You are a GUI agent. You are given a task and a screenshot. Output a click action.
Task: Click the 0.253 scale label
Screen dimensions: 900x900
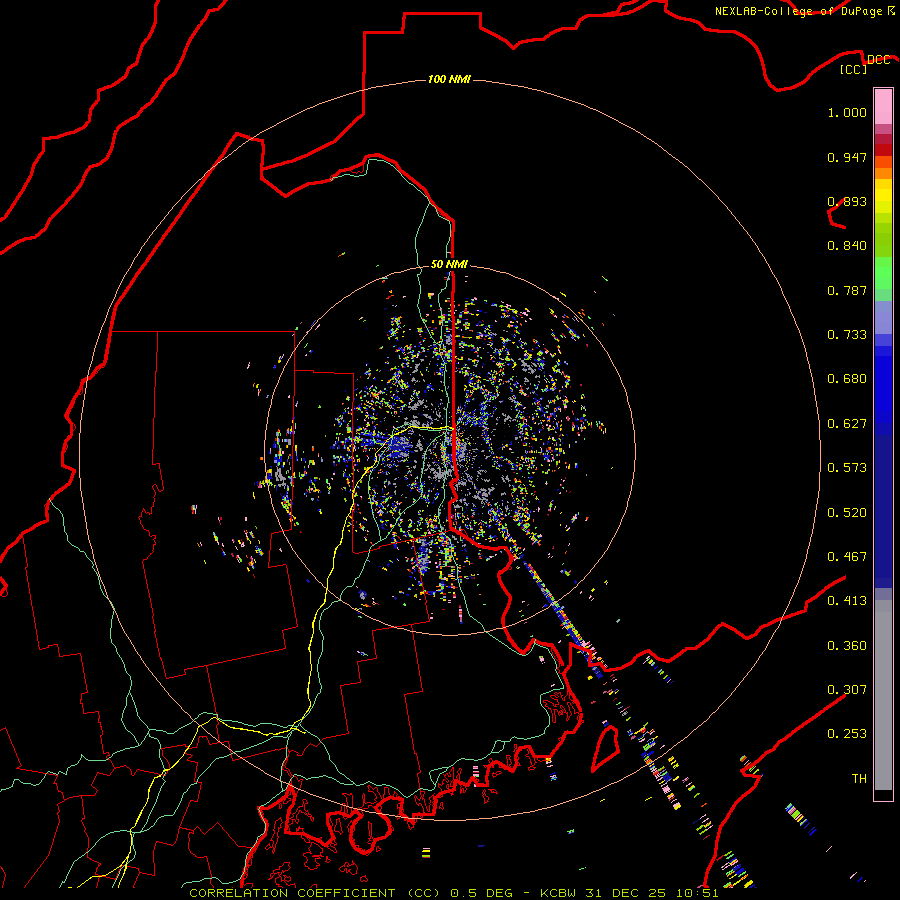847,734
